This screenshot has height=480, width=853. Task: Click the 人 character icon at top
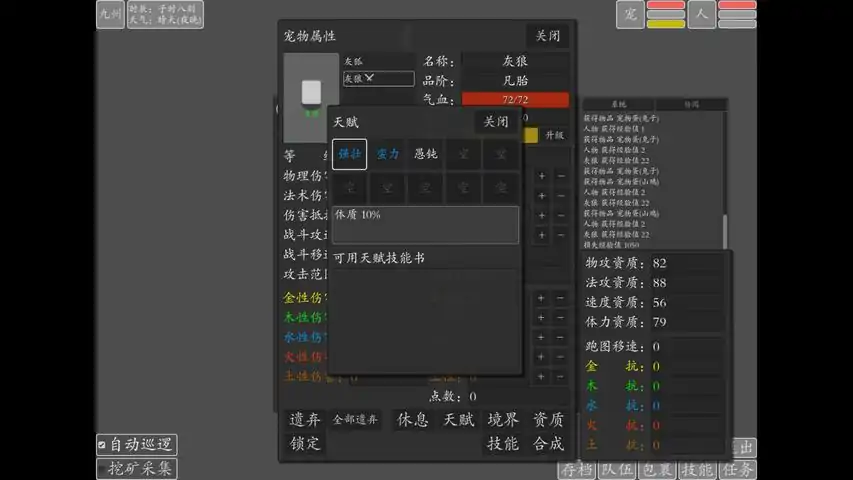click(702, 15)
